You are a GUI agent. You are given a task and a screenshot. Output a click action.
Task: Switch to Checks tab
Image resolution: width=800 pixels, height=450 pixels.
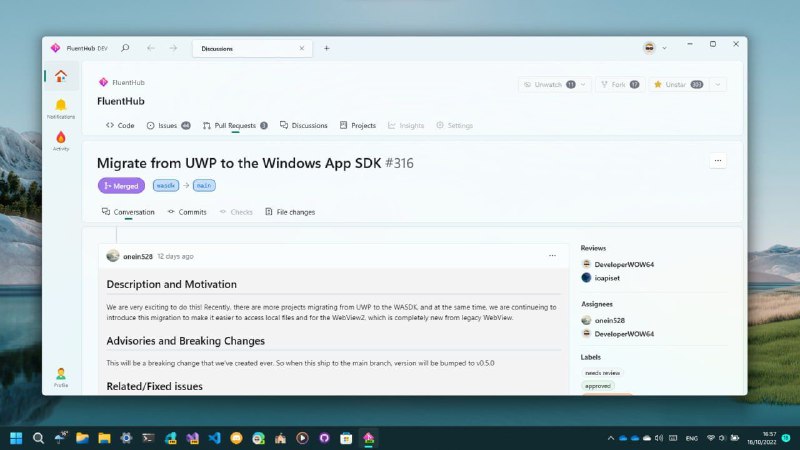236,212
